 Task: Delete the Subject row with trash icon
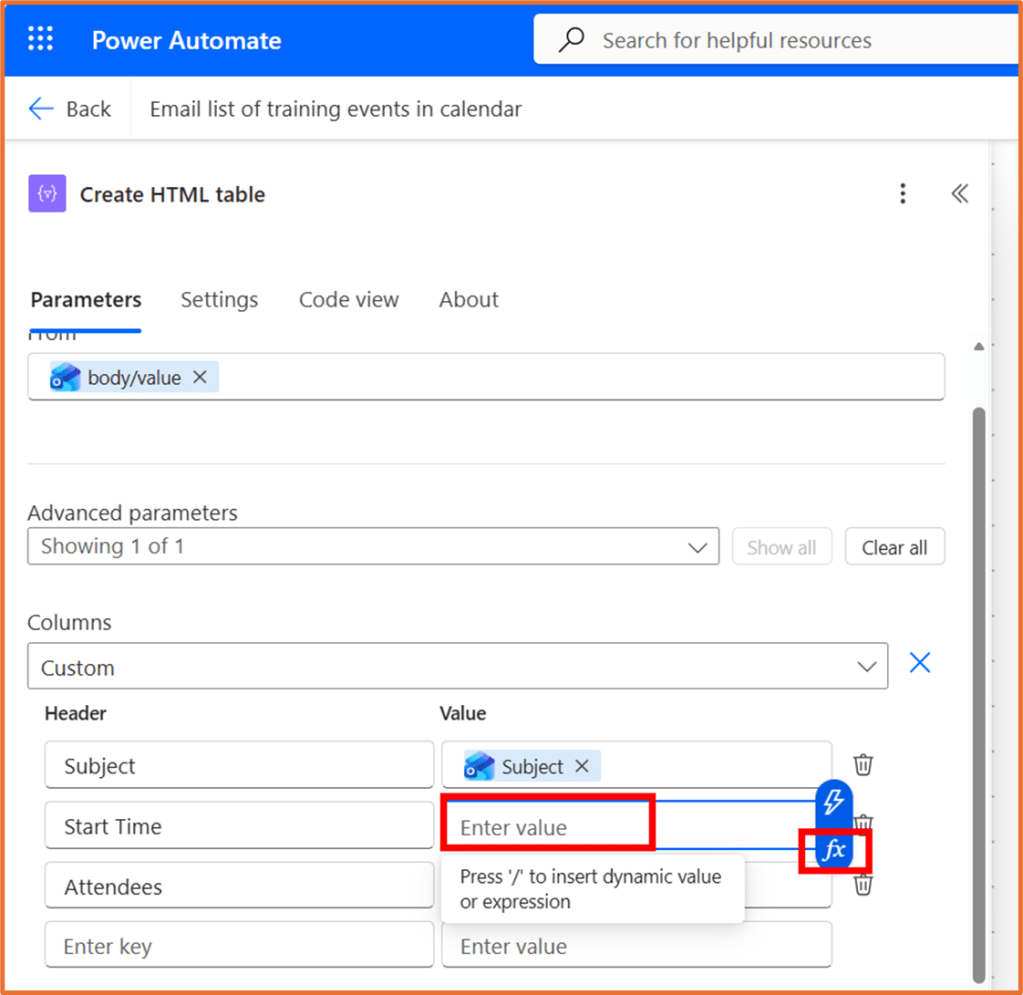[863, 765]
